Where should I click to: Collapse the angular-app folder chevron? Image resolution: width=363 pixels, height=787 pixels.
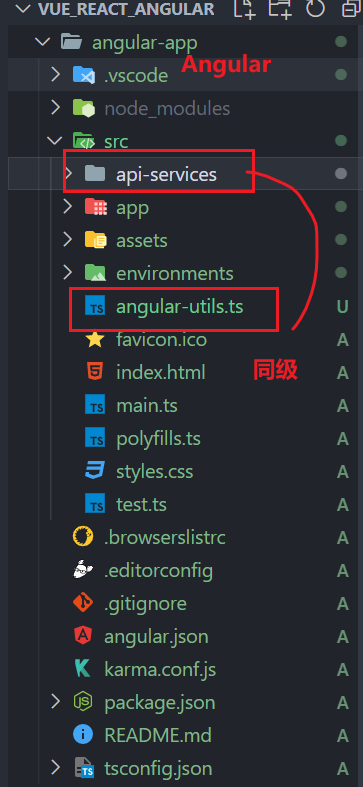point(43,42)
